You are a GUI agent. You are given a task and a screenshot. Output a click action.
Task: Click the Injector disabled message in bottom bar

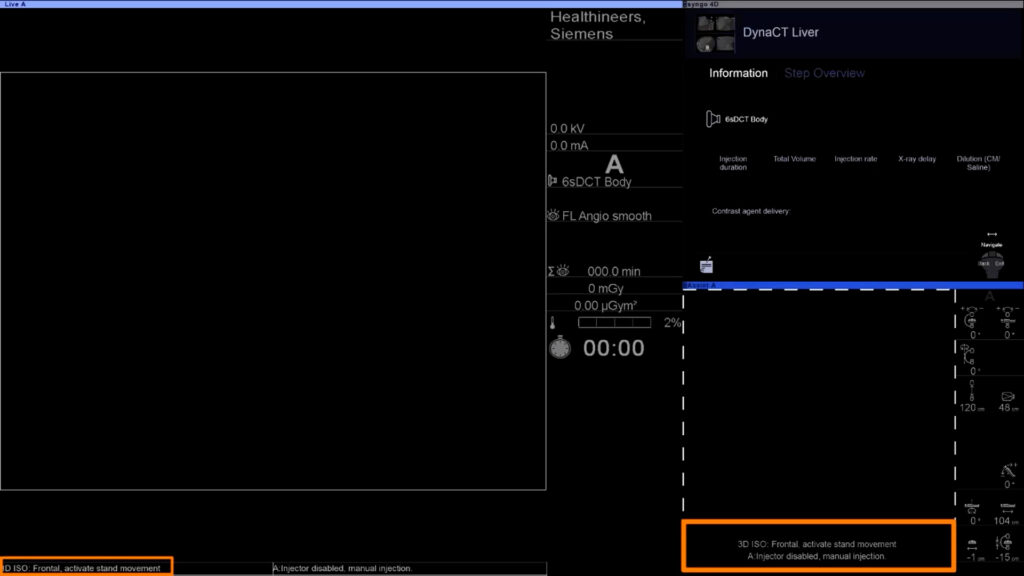343,568
